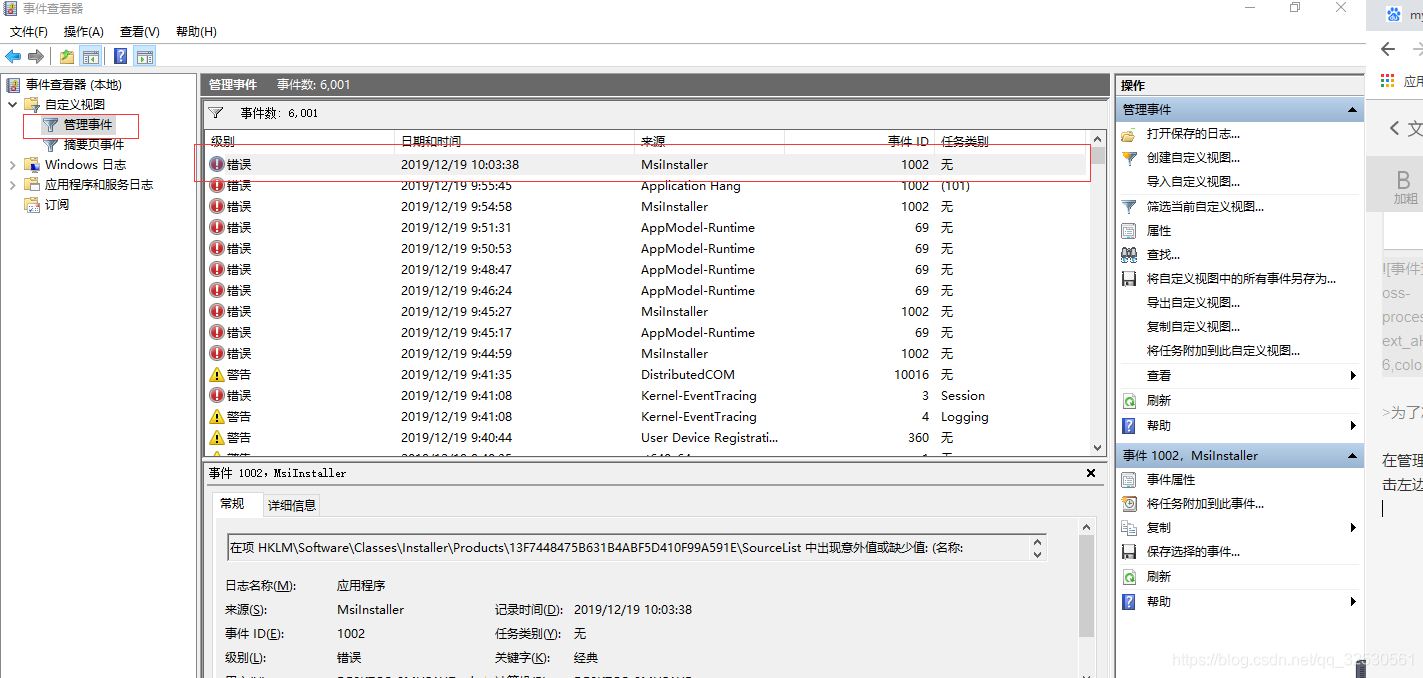Open the 查看 submenu arrow in actions pane

click(1353, 376)
